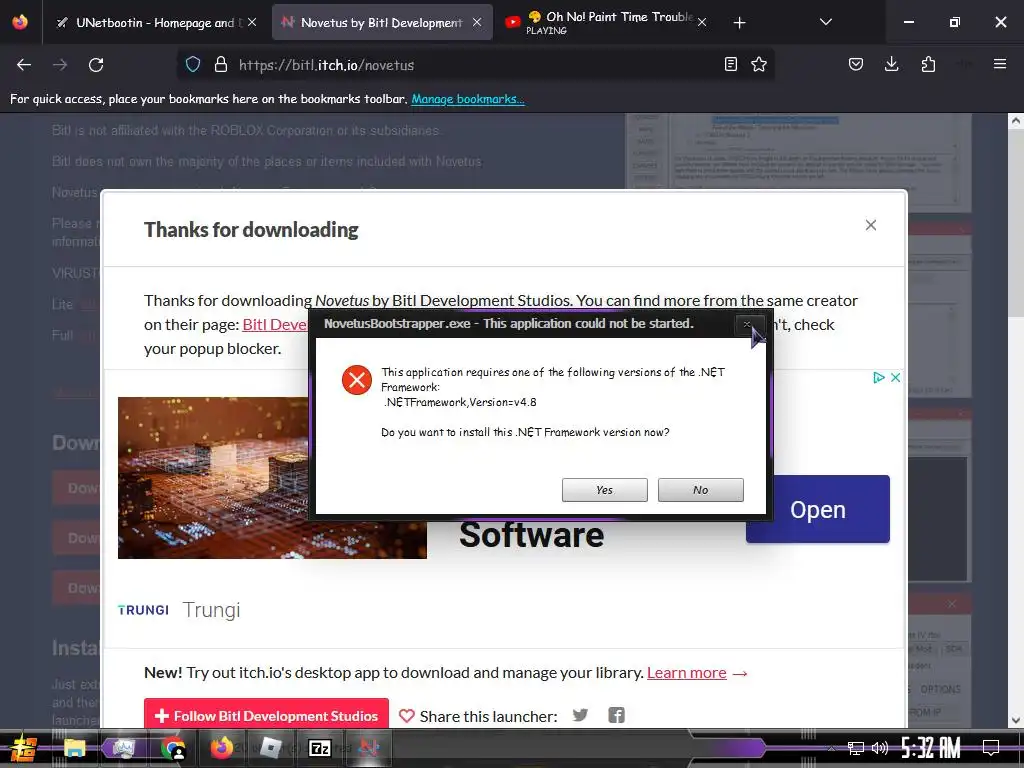The height and width of the screenshot is (768, 1024).
Task: Save page to Pocket
Action: coord(856,64)
